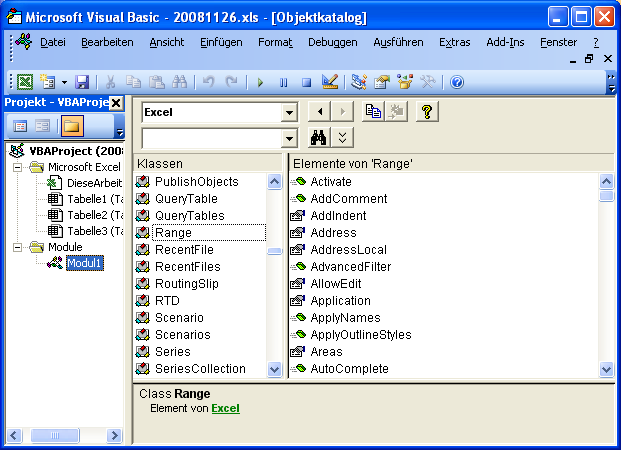621x450 pixels.
Task: Click the Save icon in the toolbar
Action: click(x=82, y=82)
